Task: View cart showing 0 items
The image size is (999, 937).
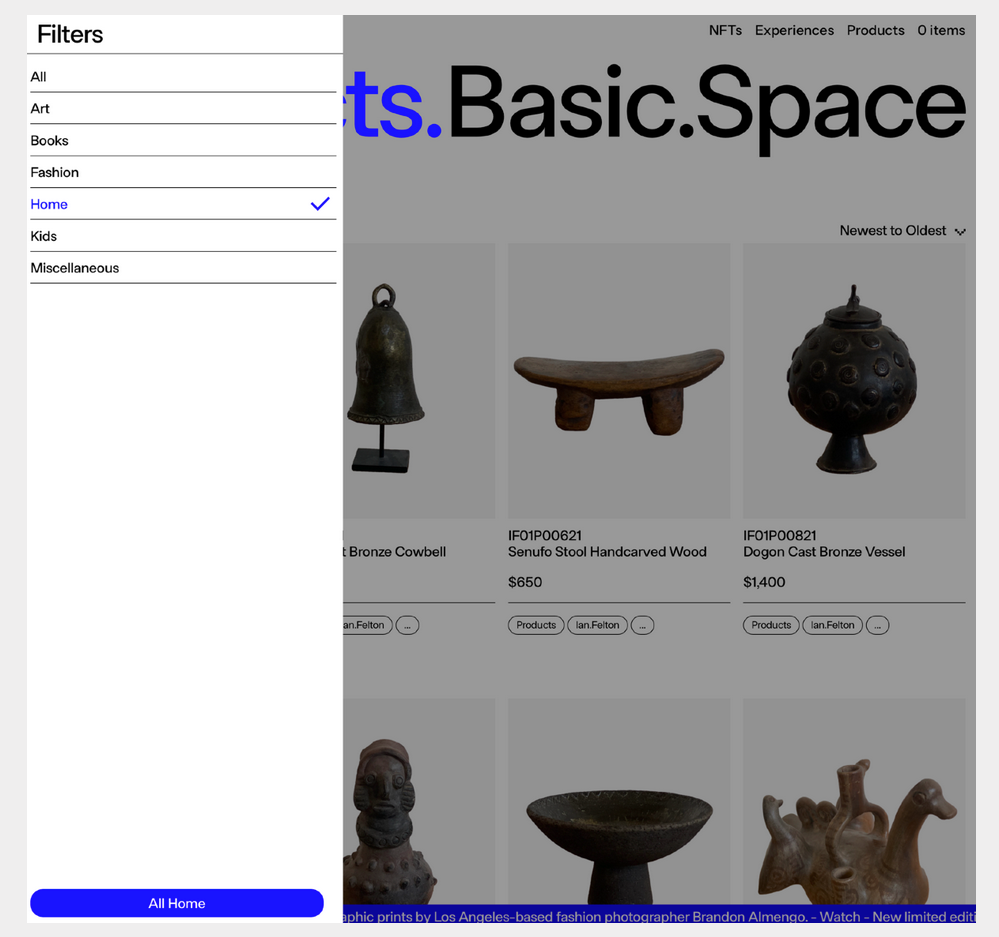Action: pos(941,31)
